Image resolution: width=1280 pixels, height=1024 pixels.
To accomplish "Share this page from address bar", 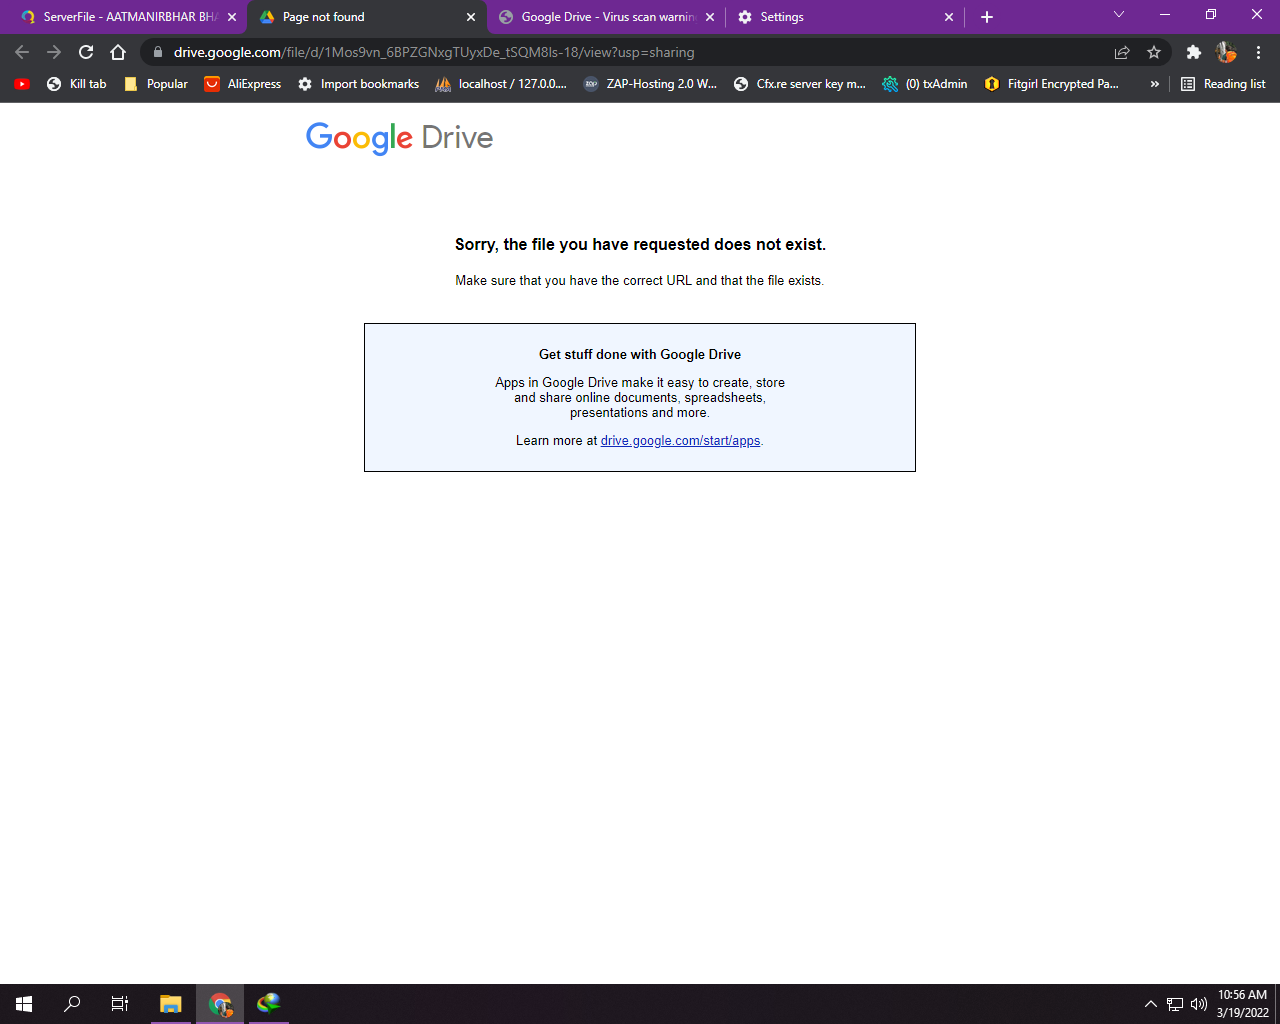I will point(1122,52).
